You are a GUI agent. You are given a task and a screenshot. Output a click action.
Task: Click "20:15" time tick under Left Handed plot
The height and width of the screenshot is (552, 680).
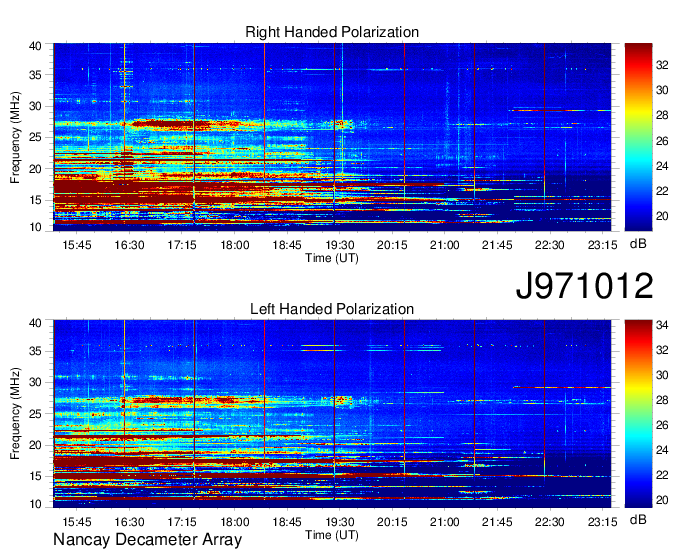392,522
